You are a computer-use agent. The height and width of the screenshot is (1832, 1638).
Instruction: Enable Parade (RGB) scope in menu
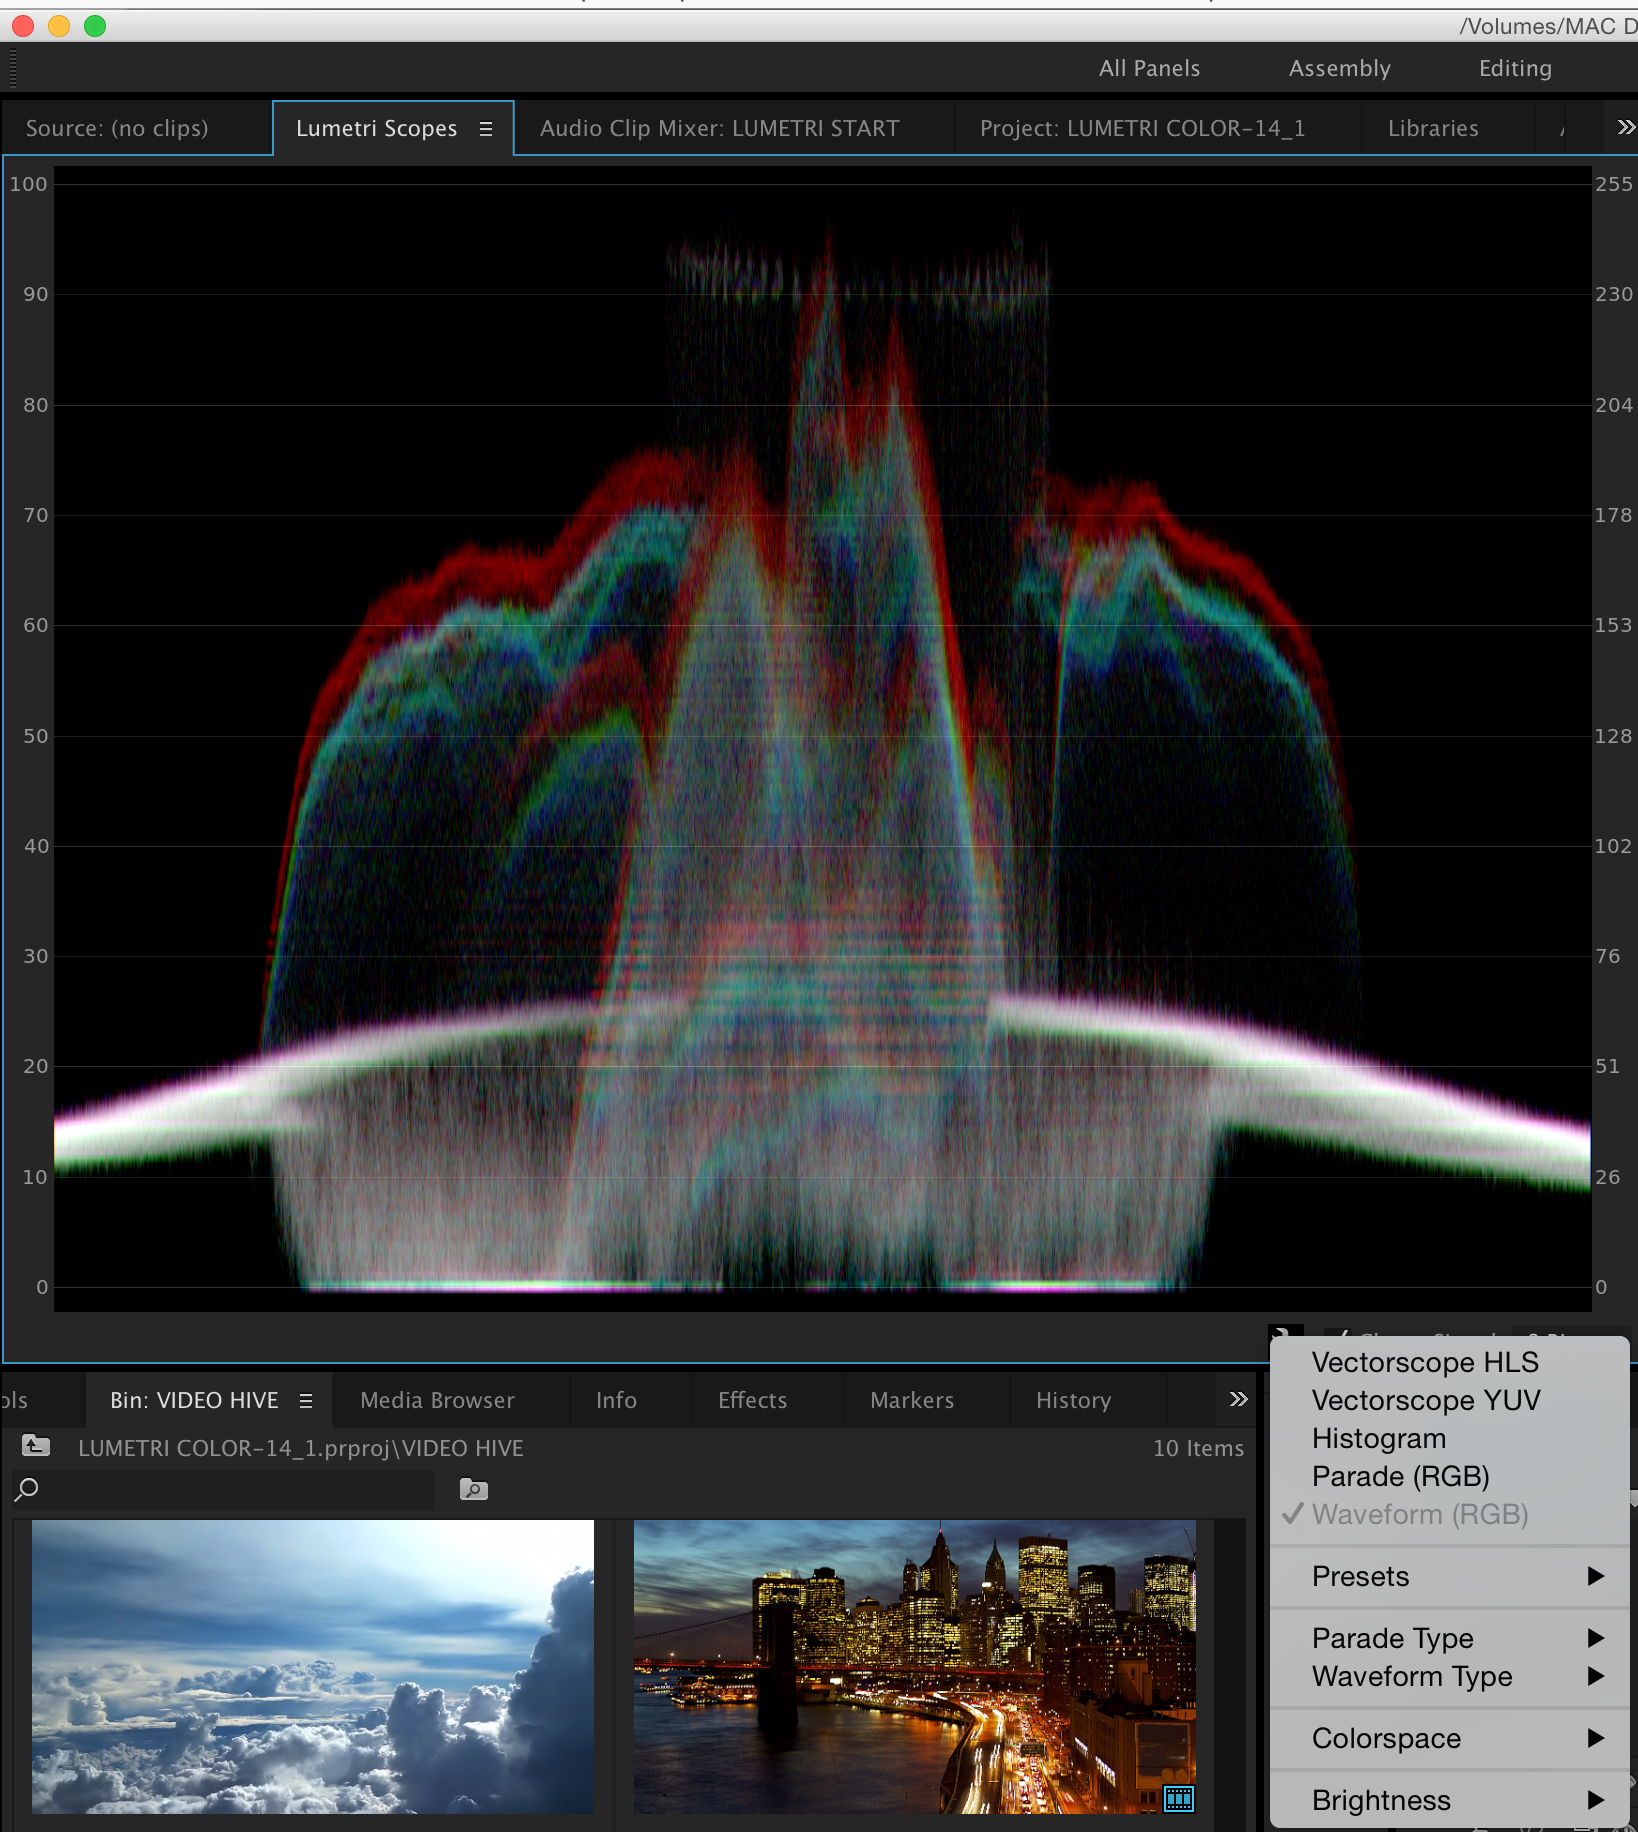point(1449,1476)
